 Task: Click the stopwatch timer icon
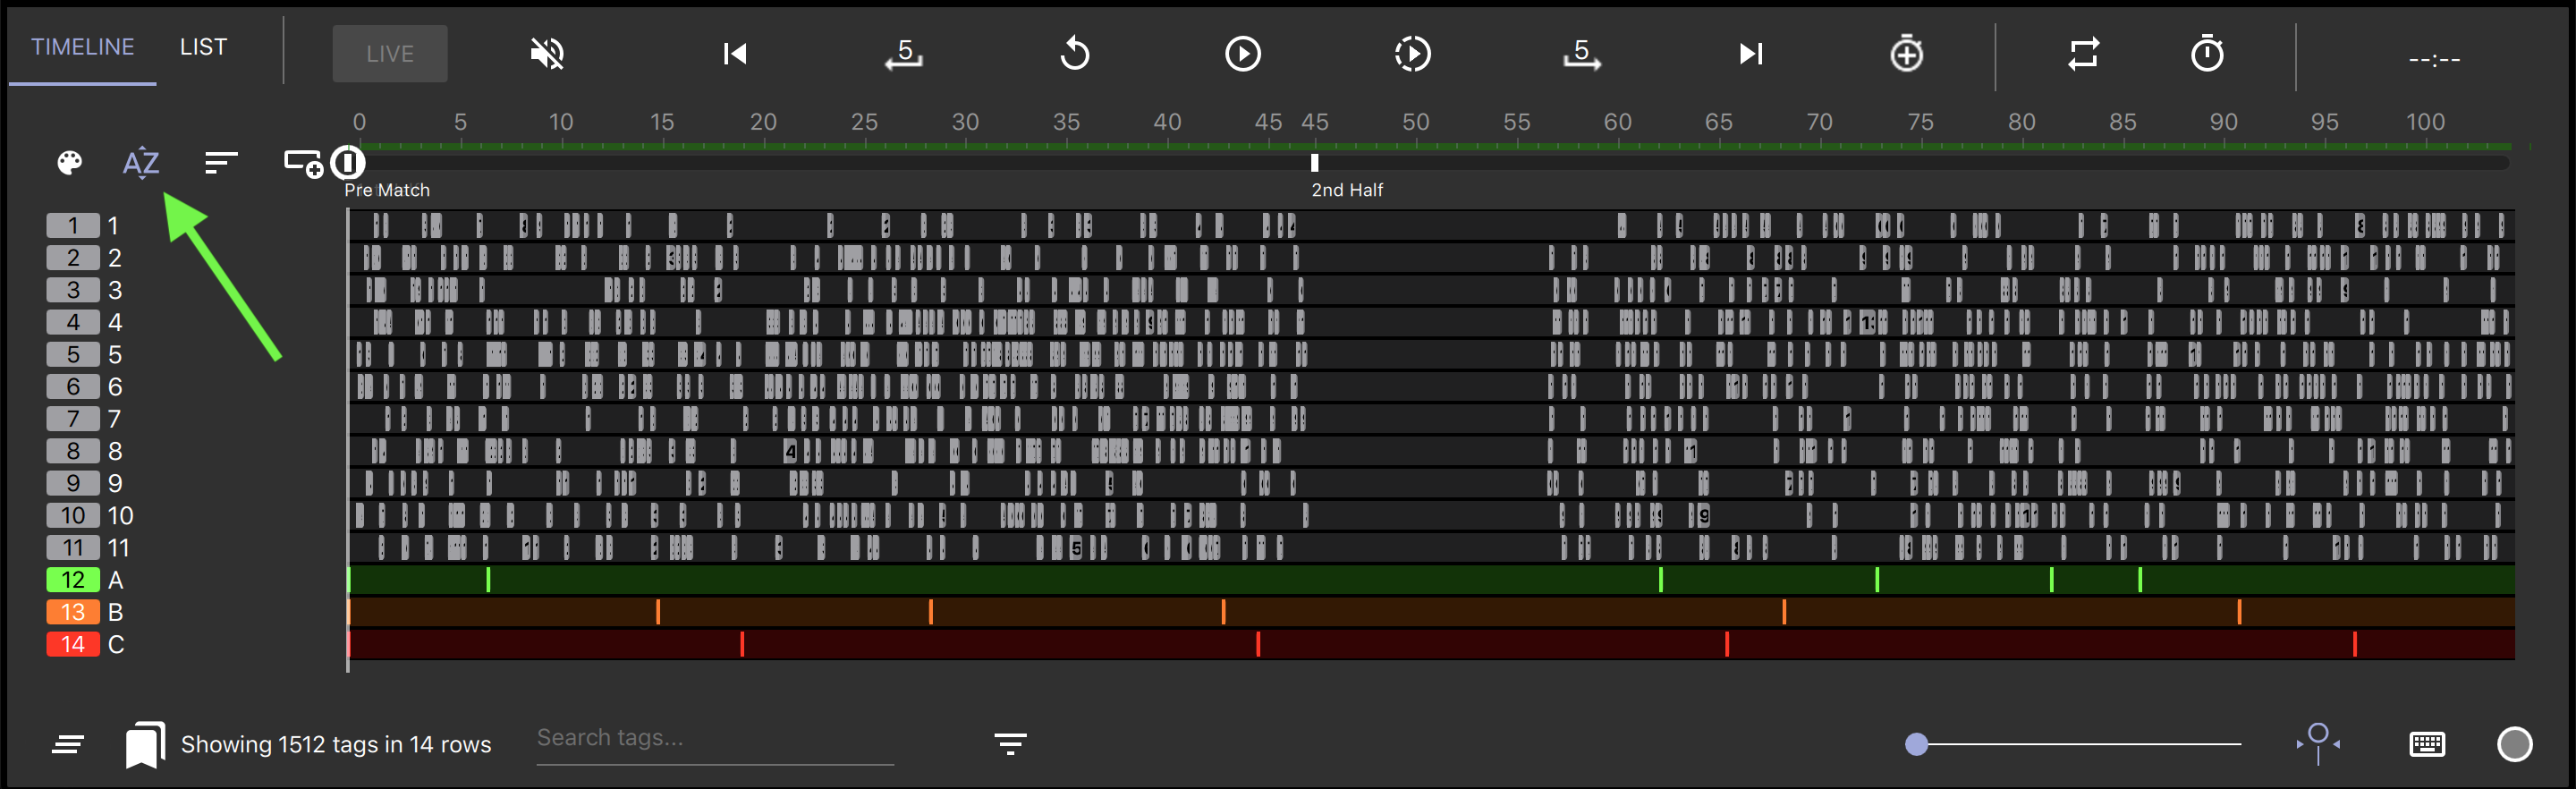point(2207,53)
